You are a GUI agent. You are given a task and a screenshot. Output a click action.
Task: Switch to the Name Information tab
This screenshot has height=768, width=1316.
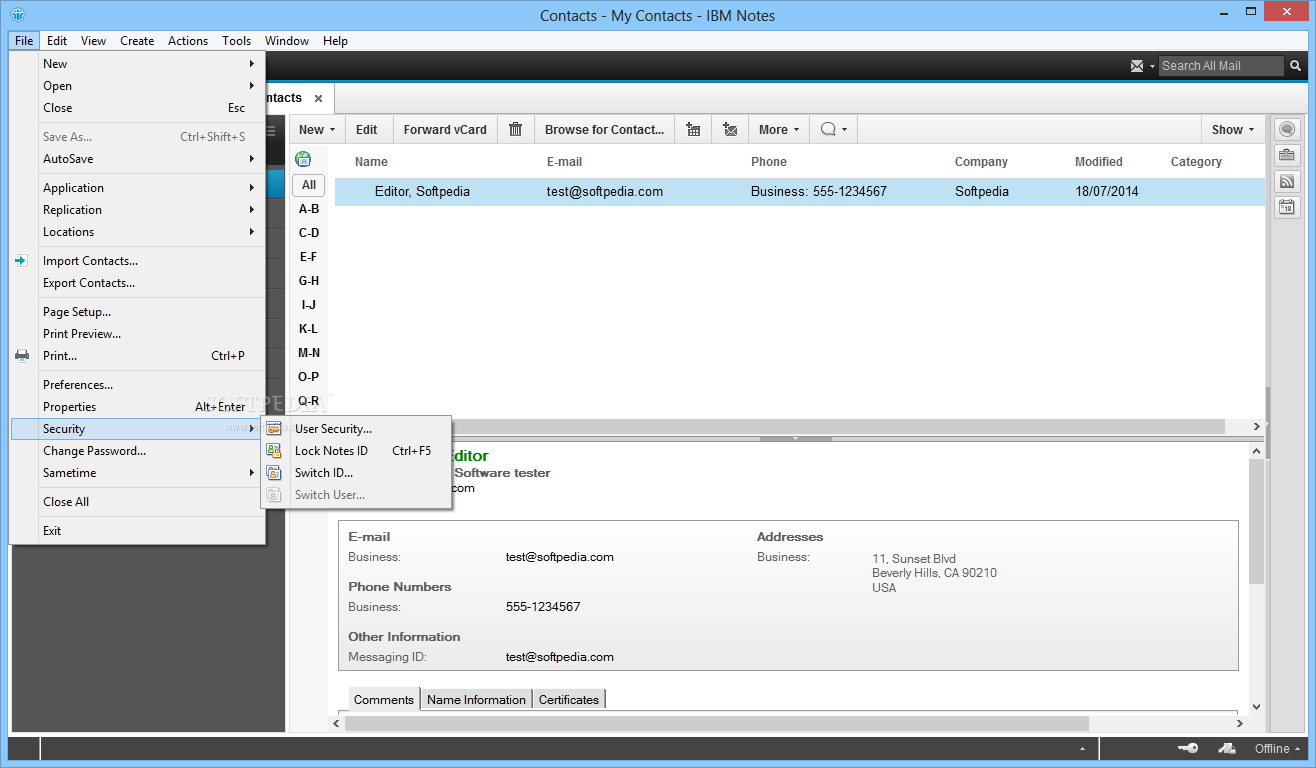point(476,700)
